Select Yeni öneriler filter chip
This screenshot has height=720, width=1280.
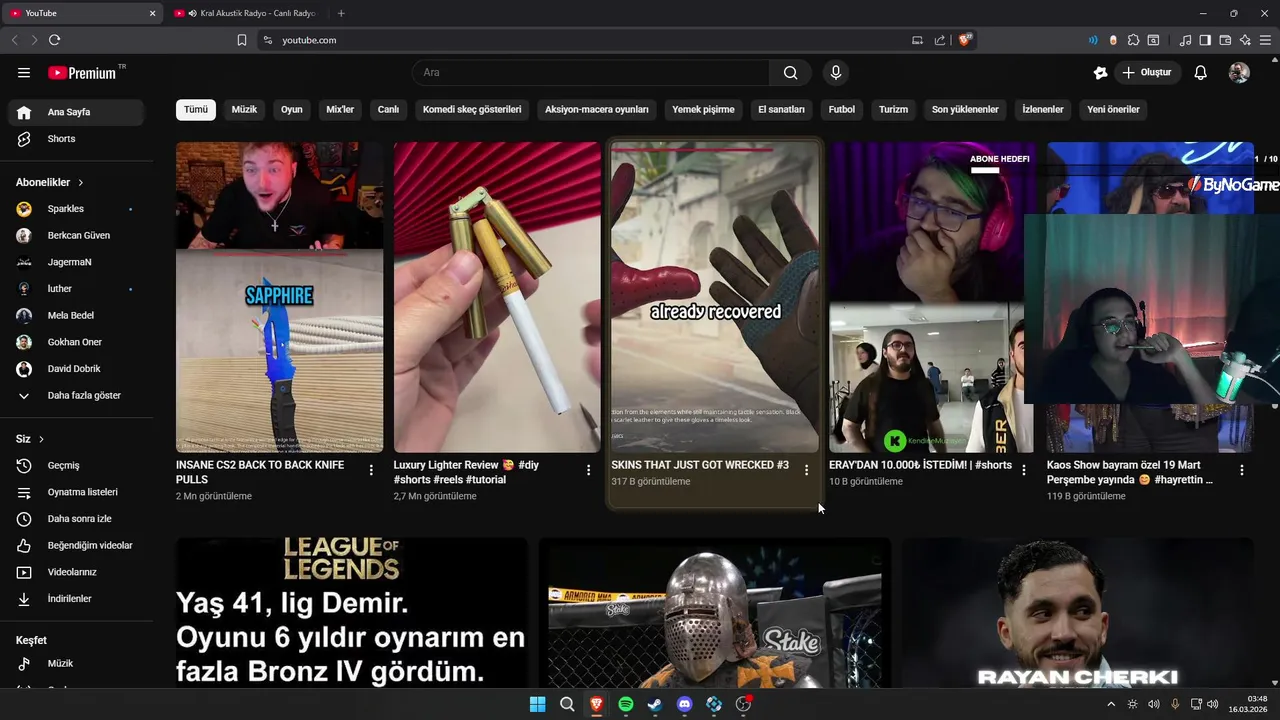1113,109
